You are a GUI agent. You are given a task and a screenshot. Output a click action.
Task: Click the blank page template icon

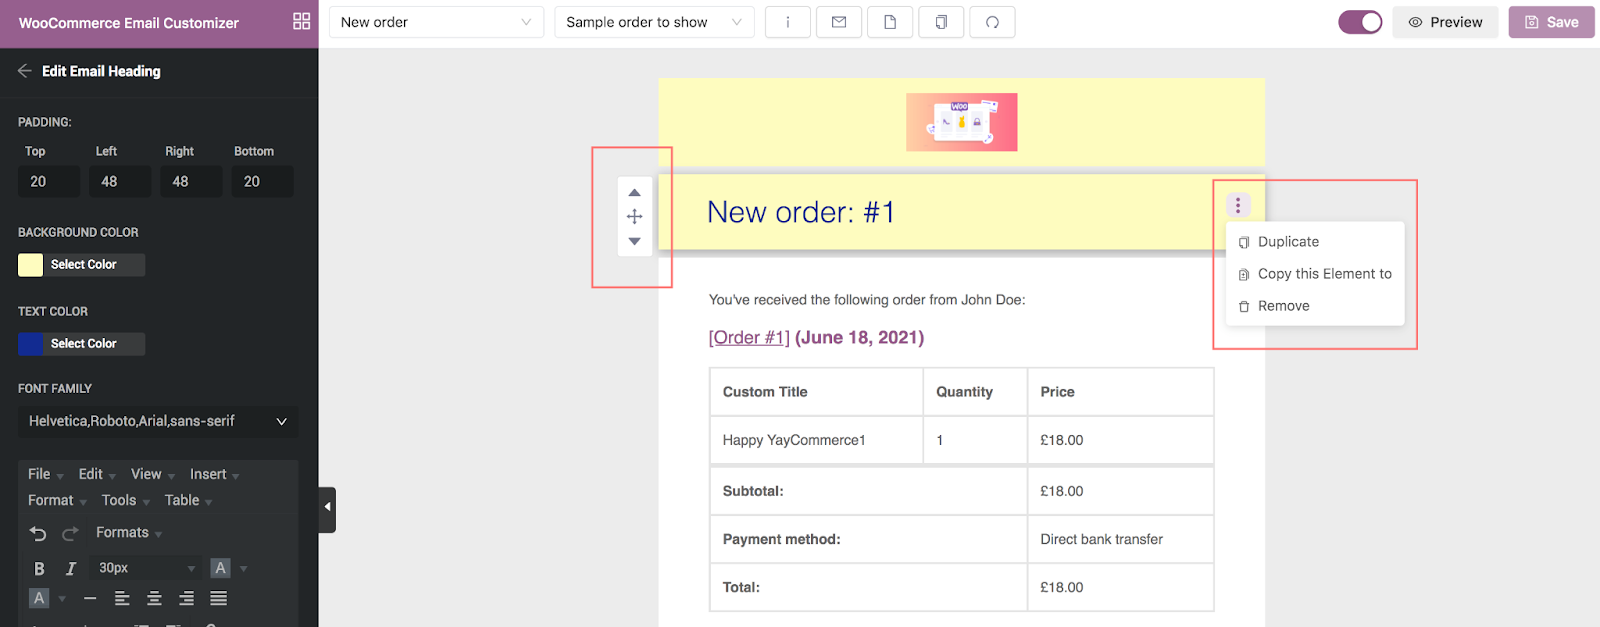tap(890, 22)
